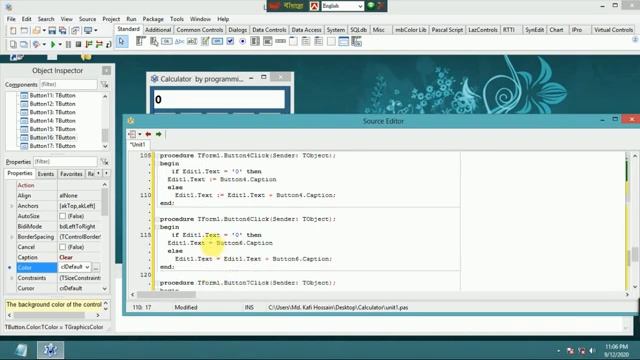Pick the TEdit component in palette
The width and height of the screenshot is (640, 360).
click(192, 41)
